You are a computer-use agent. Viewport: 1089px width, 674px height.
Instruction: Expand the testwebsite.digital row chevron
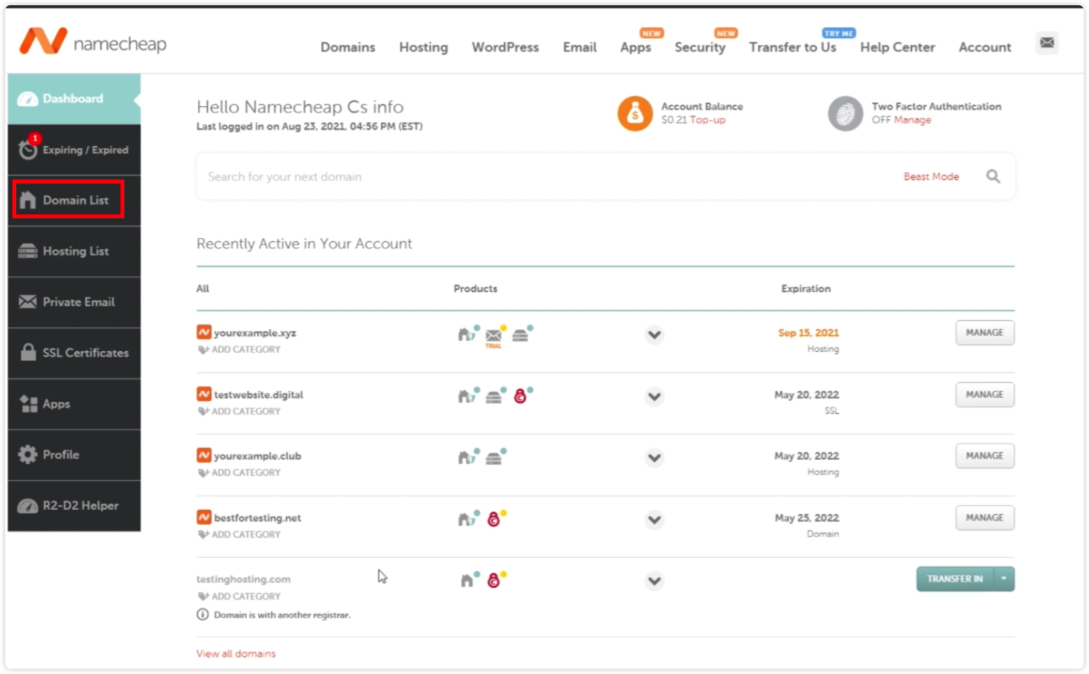point(654,397)
